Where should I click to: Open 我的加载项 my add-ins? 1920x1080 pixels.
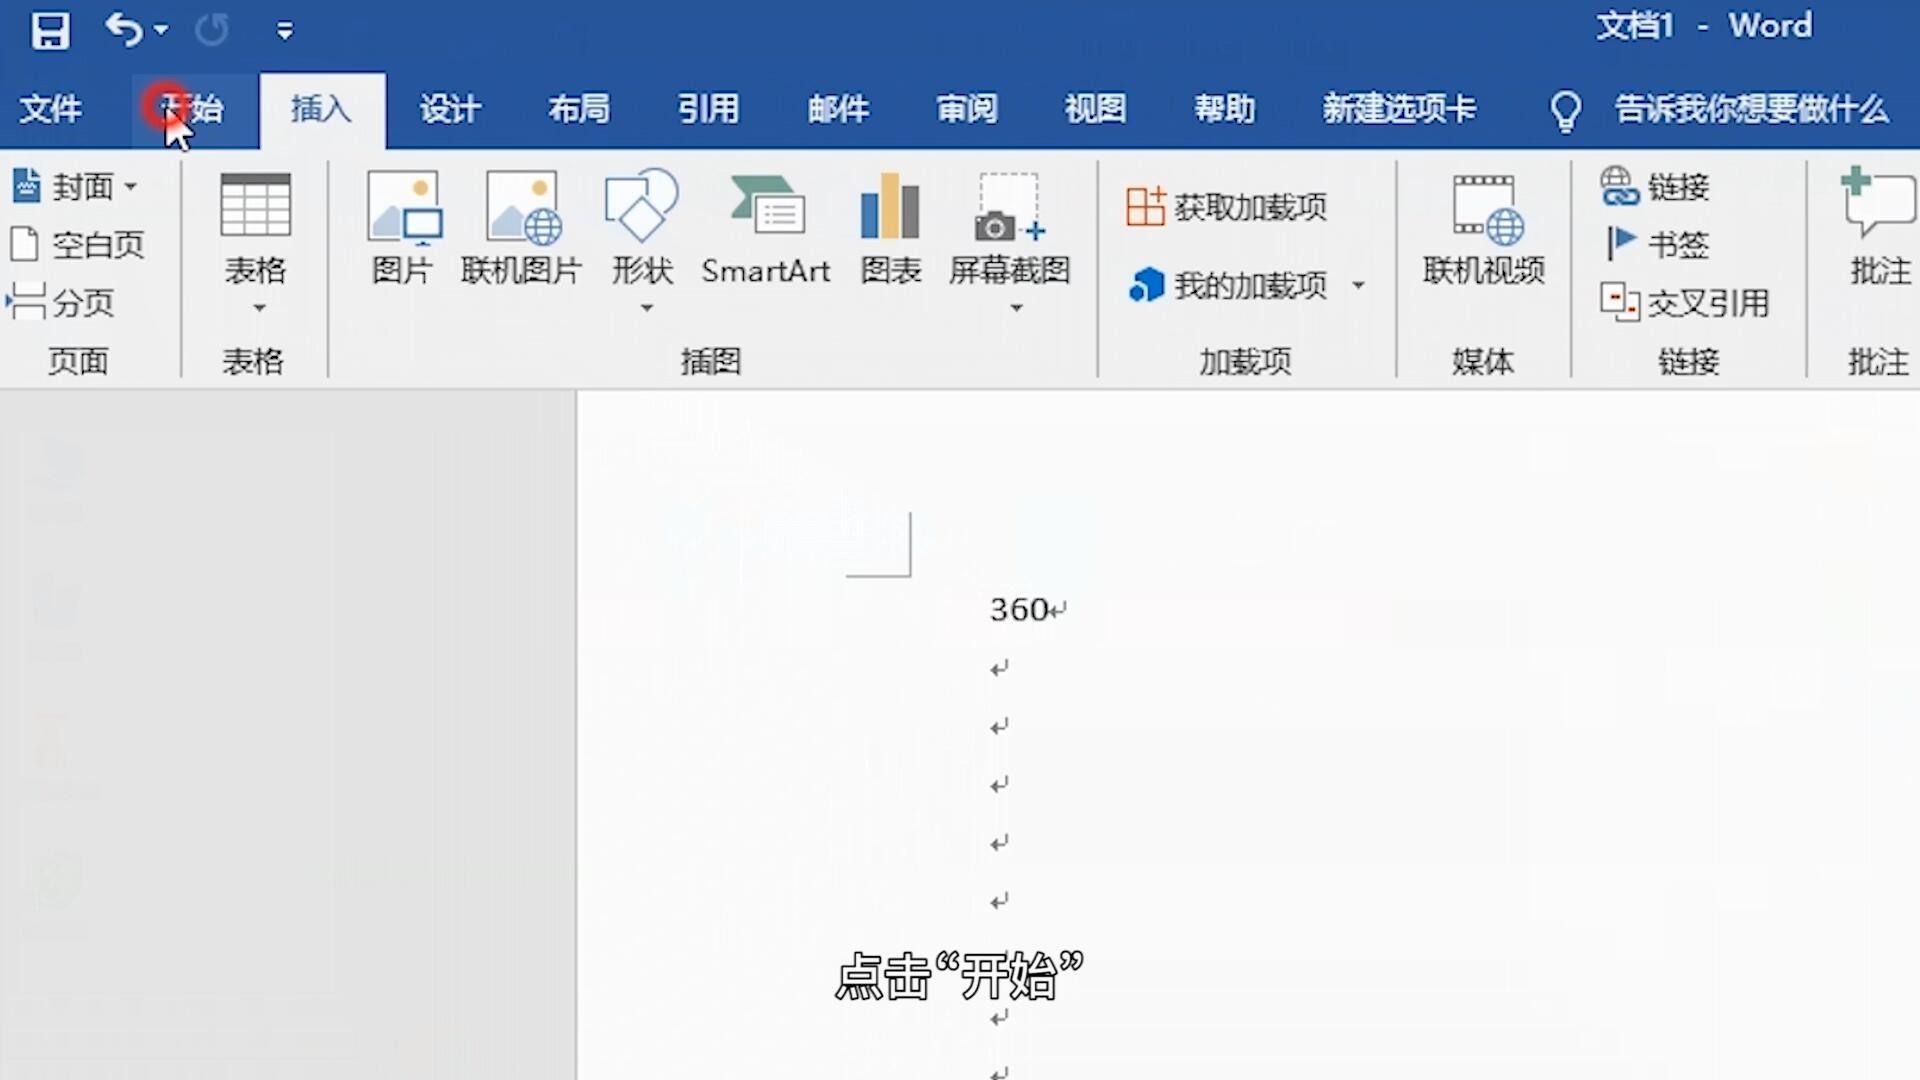(x=1228, y=286)
